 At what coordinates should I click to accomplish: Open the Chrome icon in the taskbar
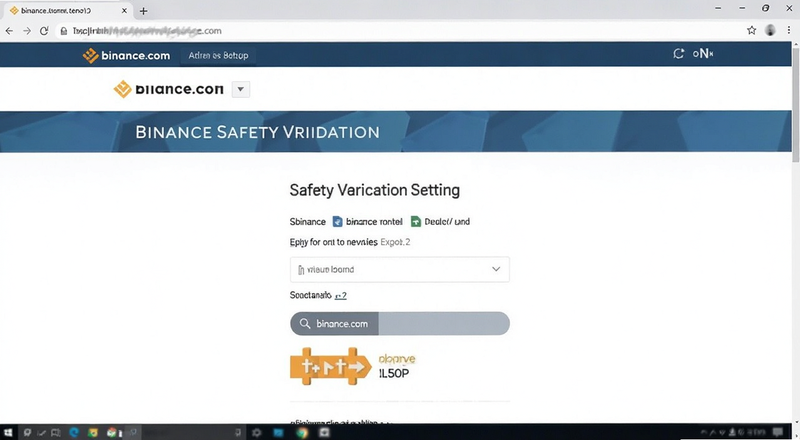coord(303,433)
